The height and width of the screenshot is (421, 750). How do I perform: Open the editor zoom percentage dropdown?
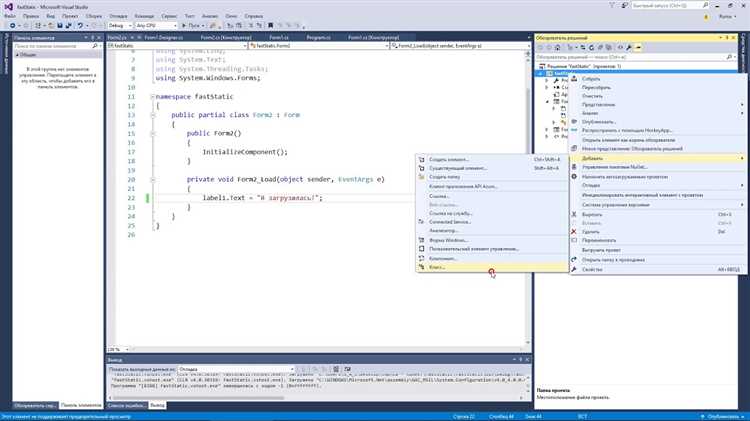coord(118,350)
